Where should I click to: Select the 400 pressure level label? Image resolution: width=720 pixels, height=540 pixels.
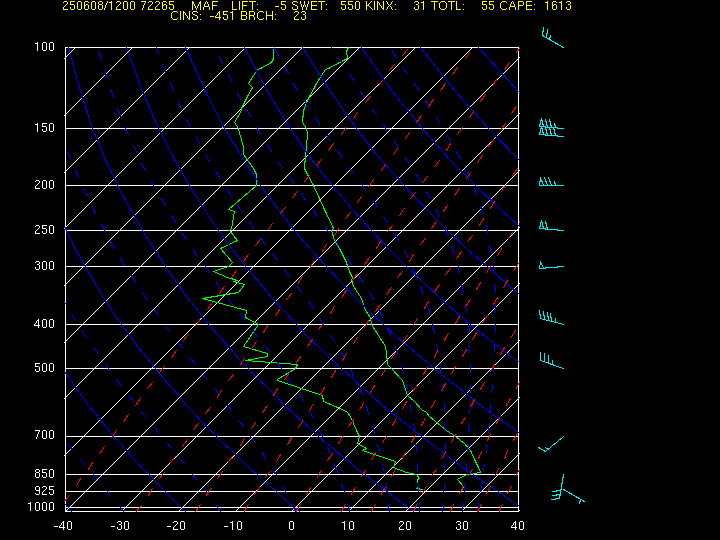[44, 324]
